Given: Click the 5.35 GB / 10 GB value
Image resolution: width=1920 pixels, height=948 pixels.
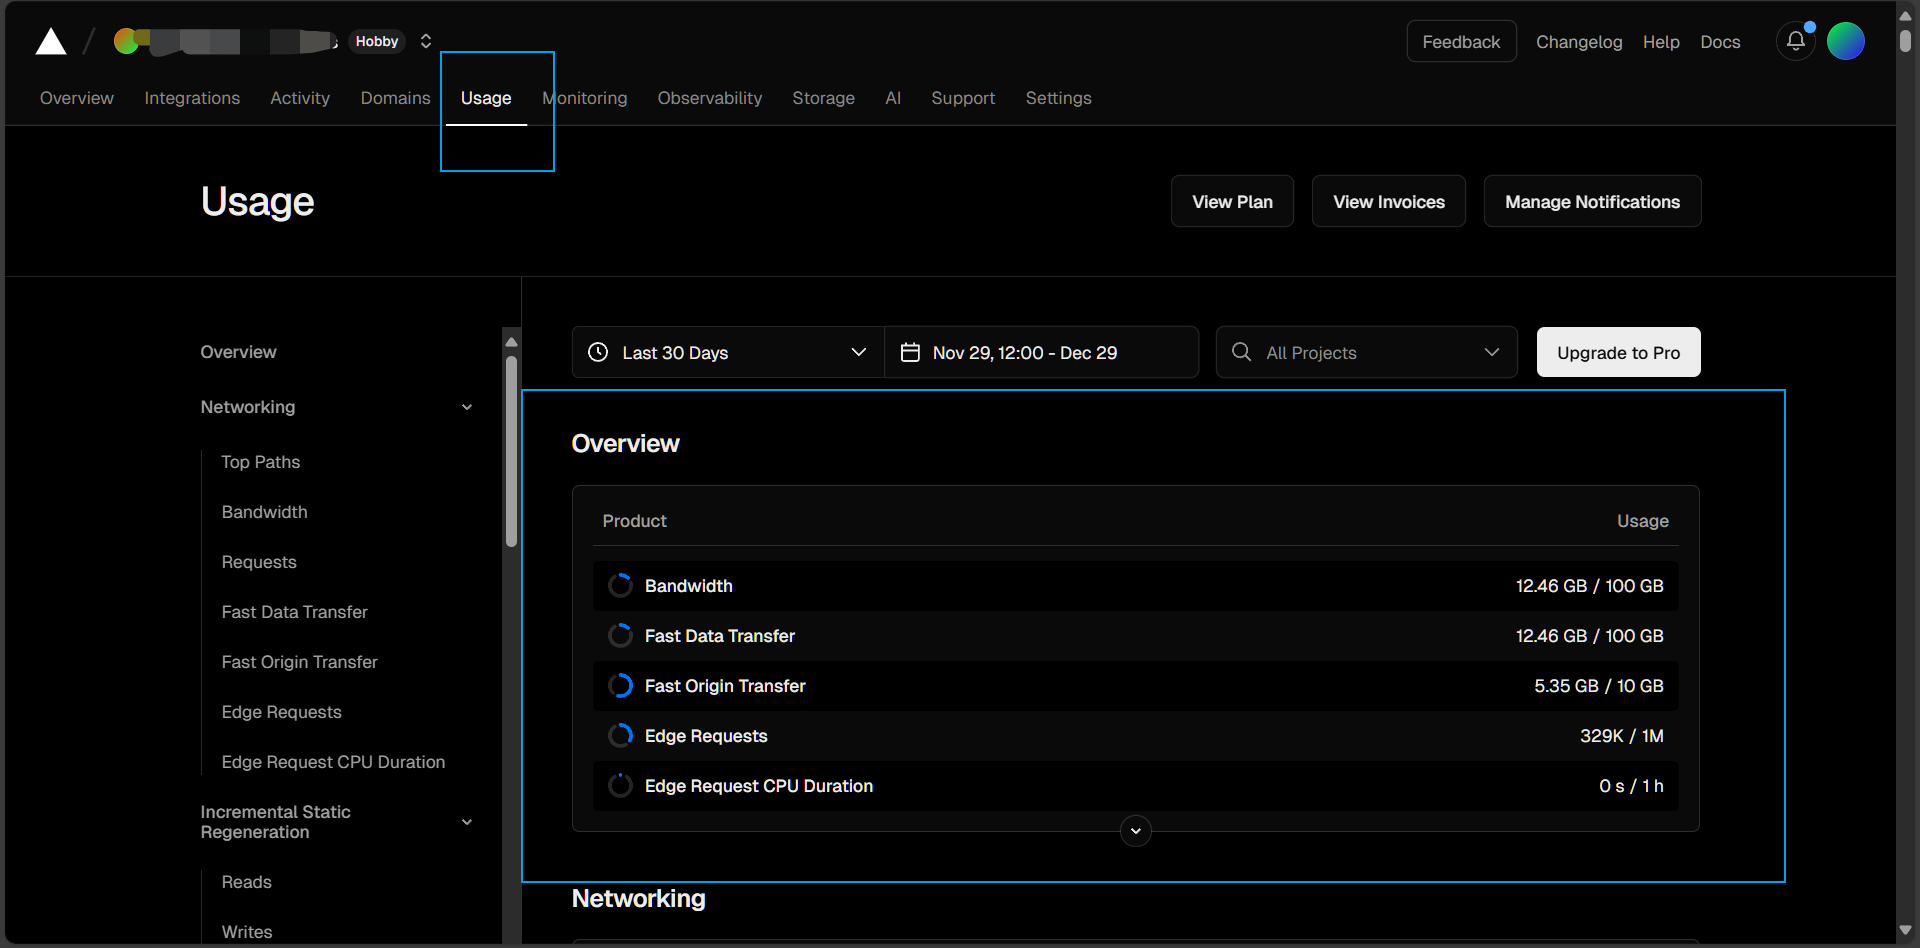Looking at the screenshot, I should 1599,686.
